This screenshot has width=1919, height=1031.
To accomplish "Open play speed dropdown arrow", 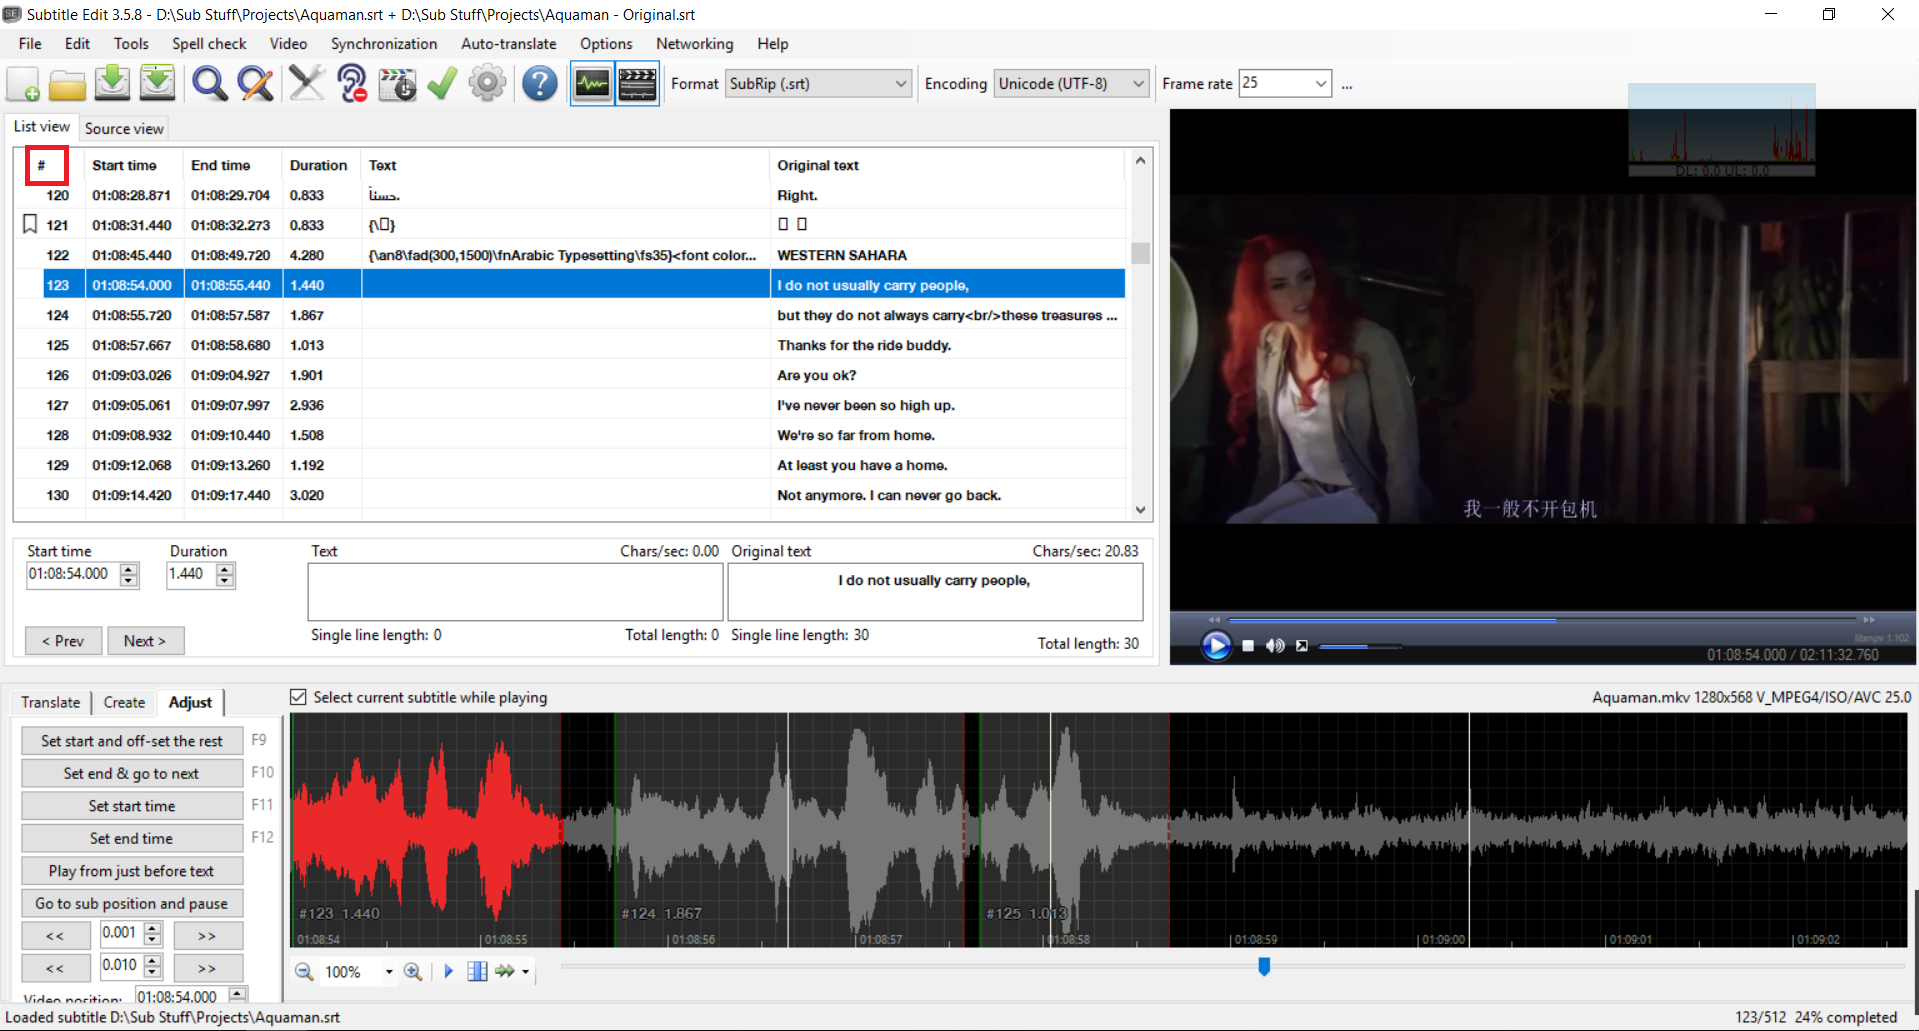I will (526, 972).
